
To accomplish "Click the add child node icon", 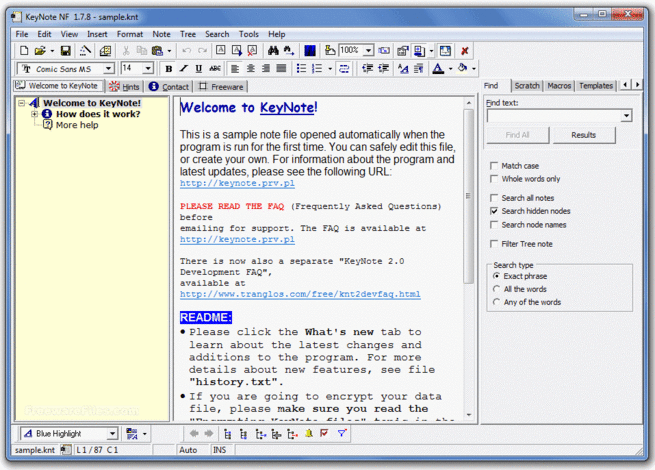I will (261, 434).
